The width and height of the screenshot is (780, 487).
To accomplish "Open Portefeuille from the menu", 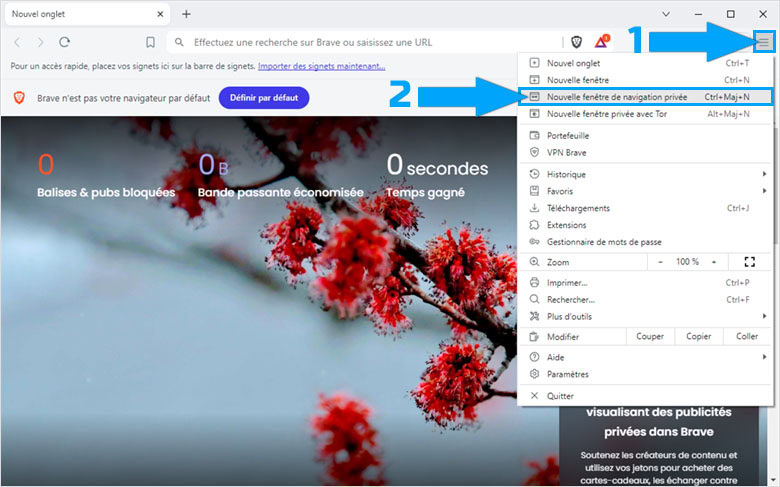I will (x=645, y=136).
